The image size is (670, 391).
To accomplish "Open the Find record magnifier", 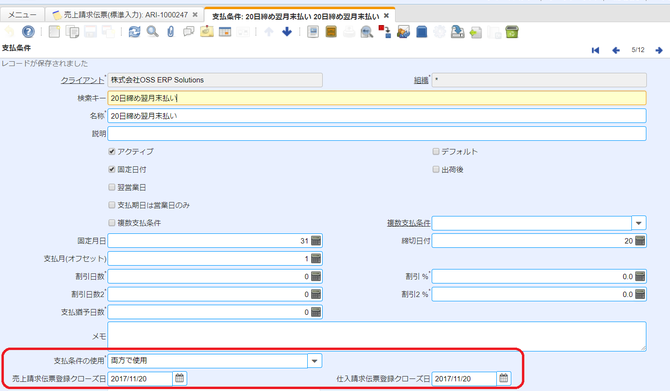I will [x=152, y=32].
